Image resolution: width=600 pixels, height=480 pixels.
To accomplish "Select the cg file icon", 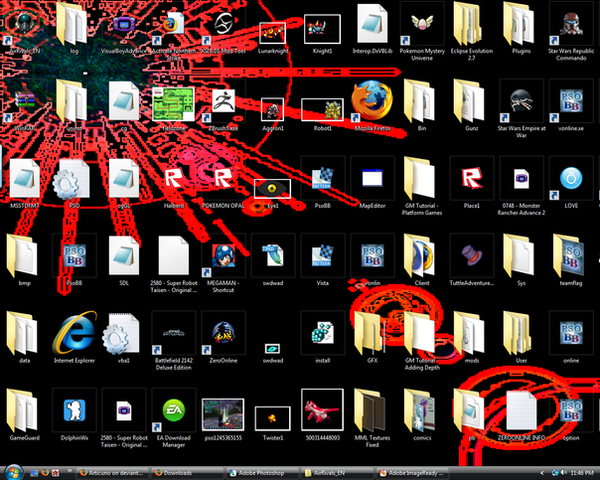I will click(124, 101).
